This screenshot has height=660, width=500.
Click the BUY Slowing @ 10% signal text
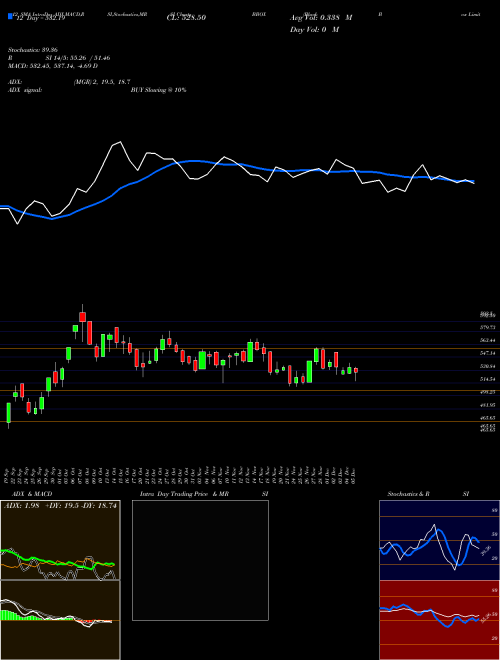(x=158, y=90)
